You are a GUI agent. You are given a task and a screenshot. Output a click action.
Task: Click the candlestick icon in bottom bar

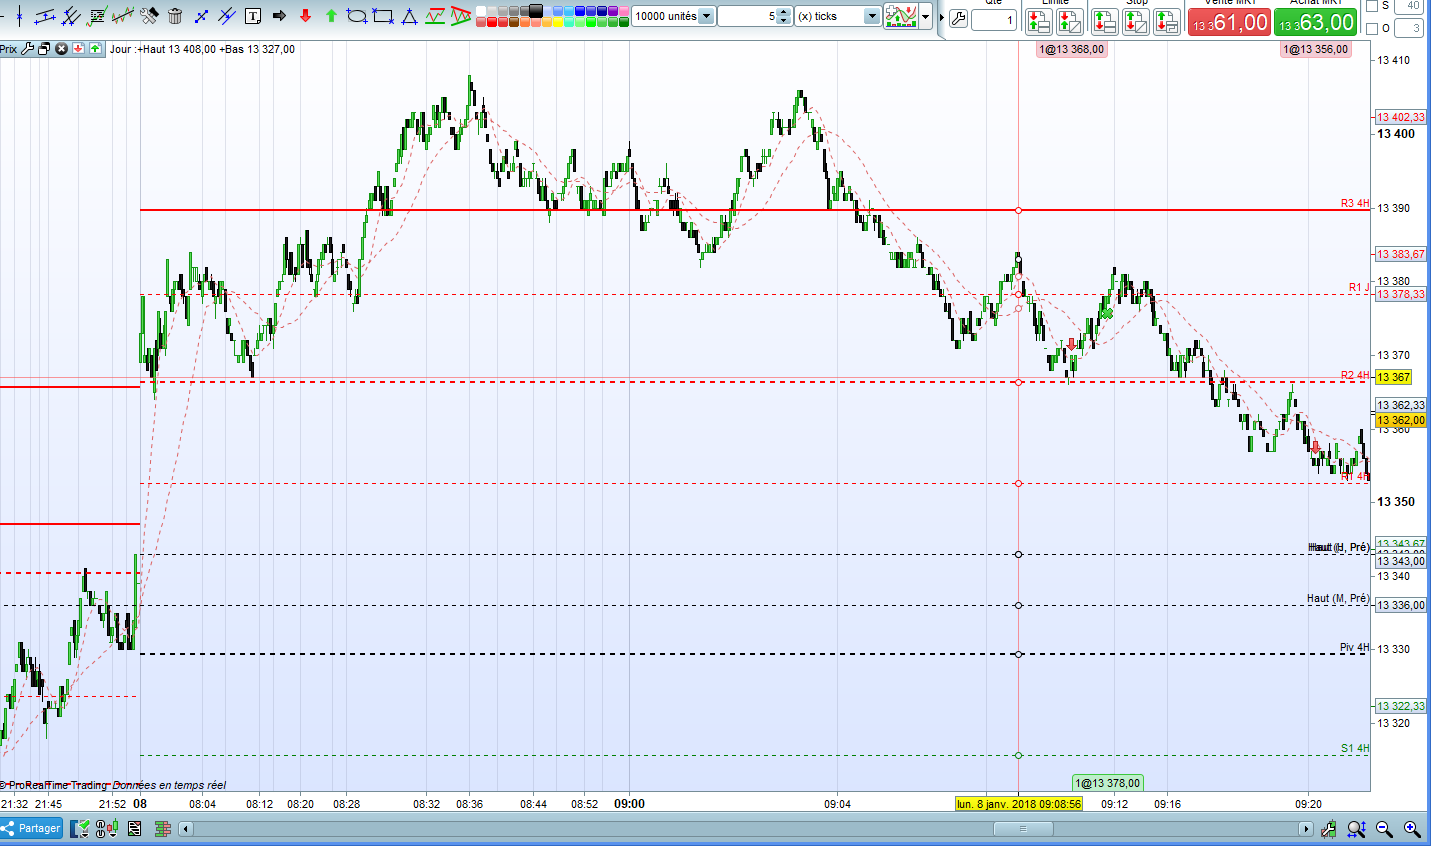coord(108,829)
